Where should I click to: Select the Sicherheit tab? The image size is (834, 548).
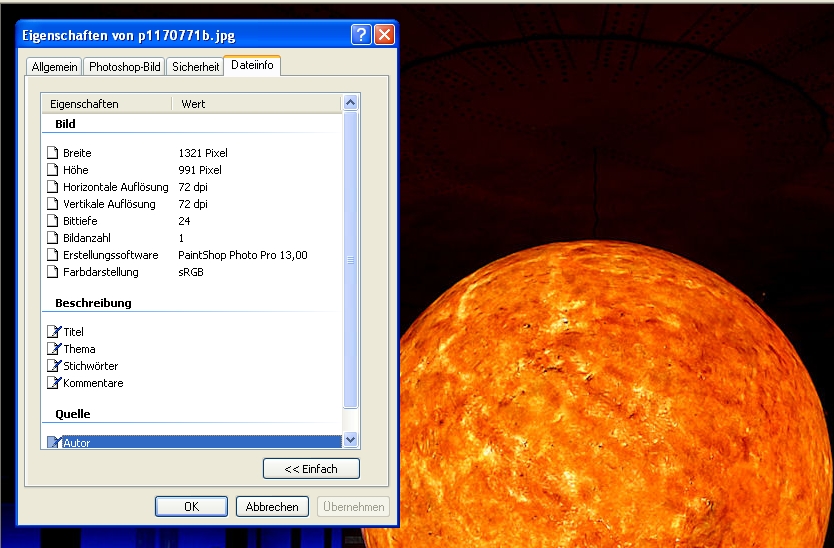[195, 67]
